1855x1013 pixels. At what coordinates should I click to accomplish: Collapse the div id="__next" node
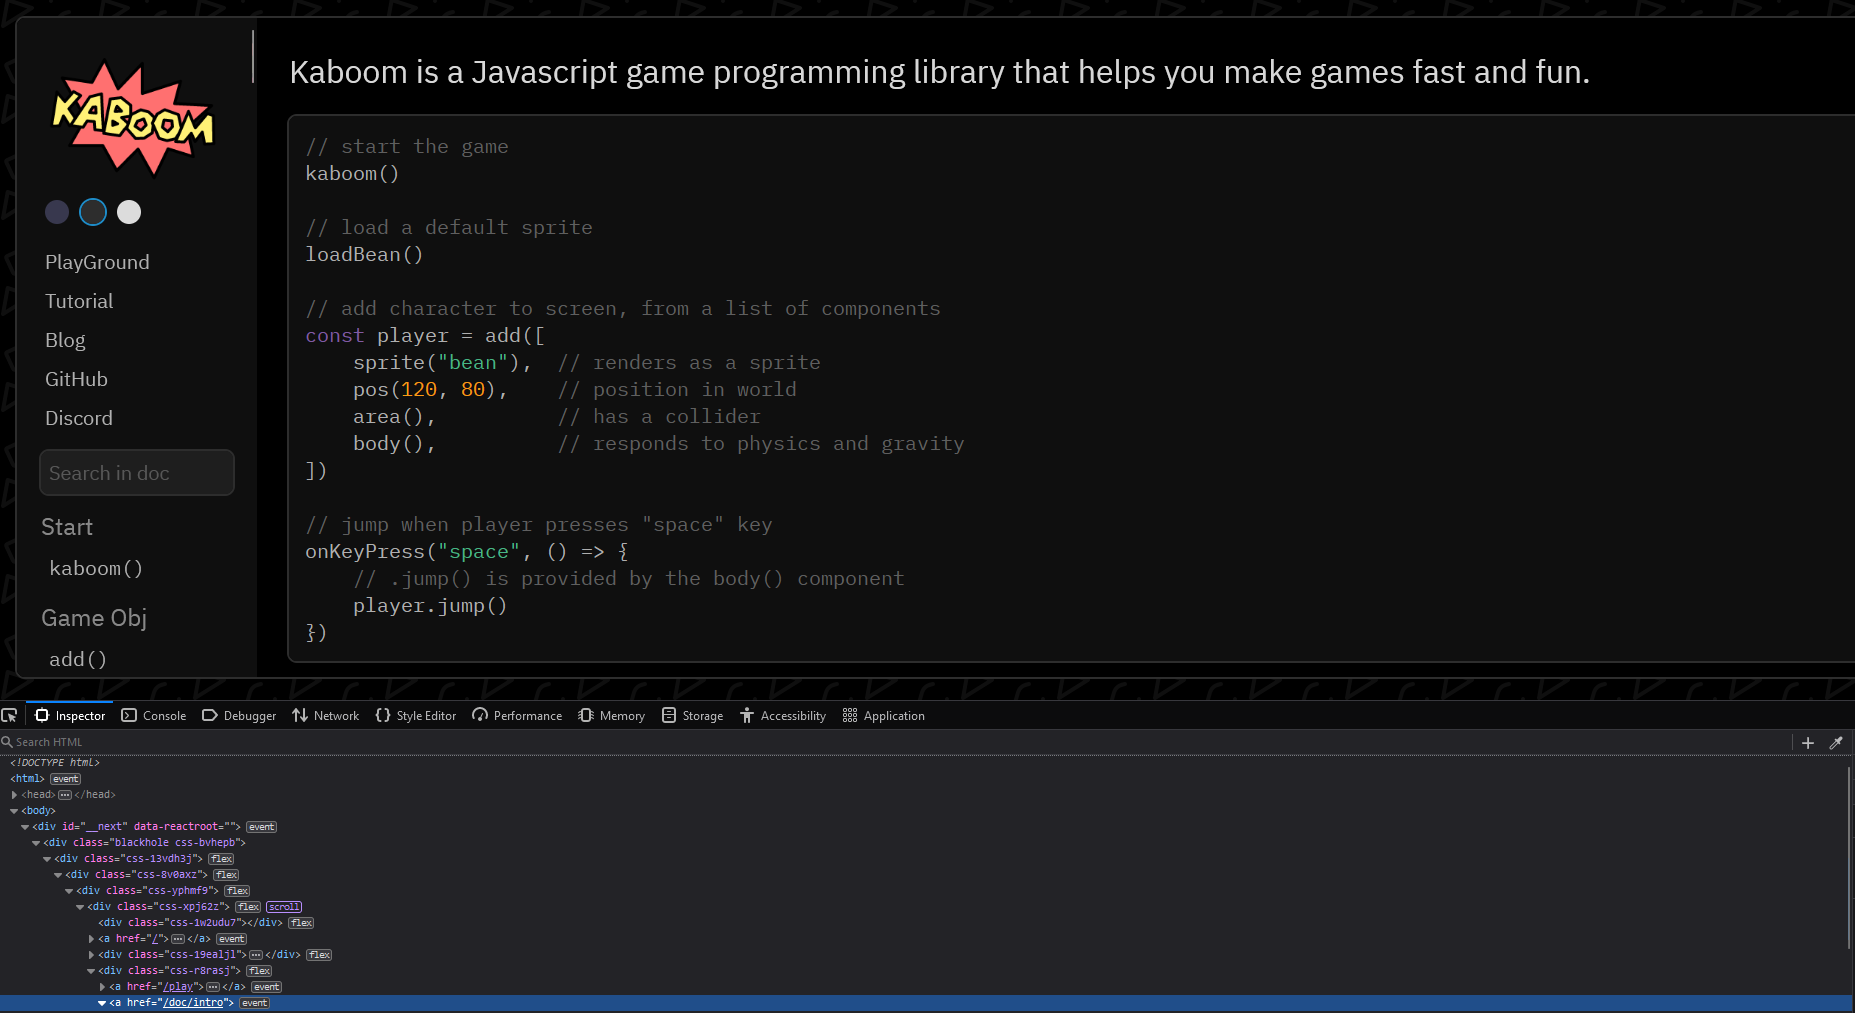pos(25,827)
